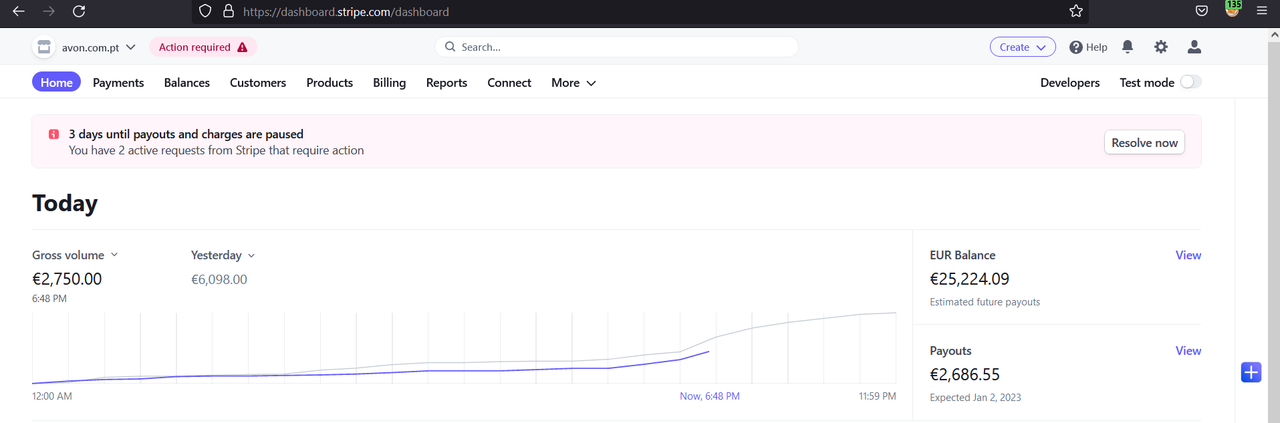Screen dimensions: 1280x423
Task: Open the Developers link
Action: (1070, 83)
